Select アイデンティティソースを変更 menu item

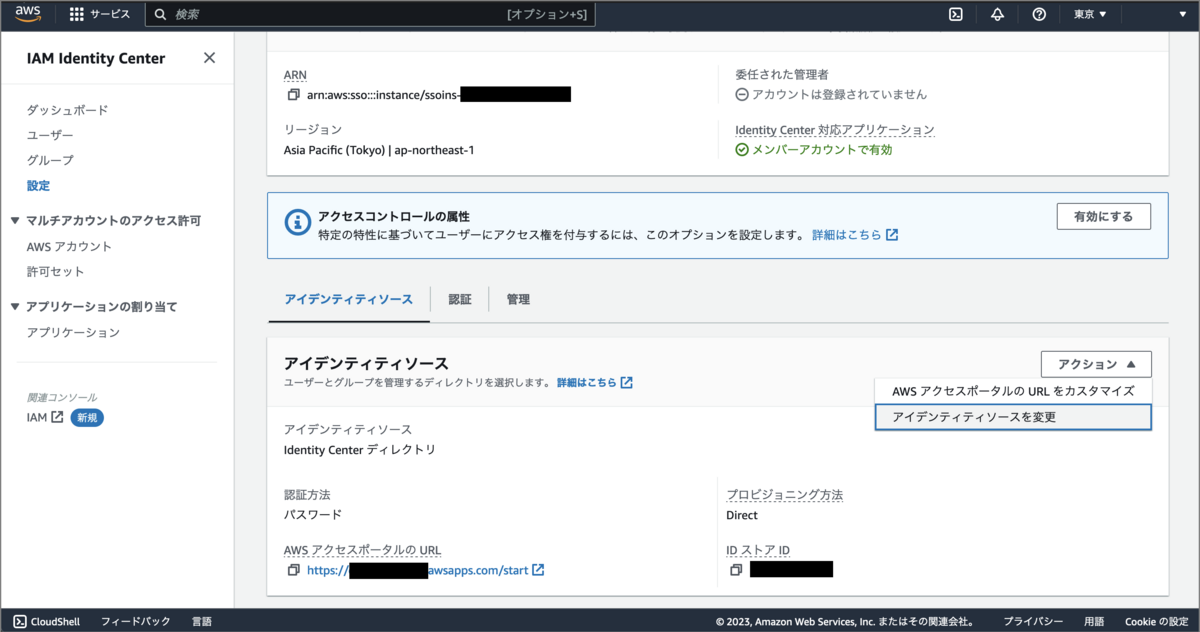1013,417
